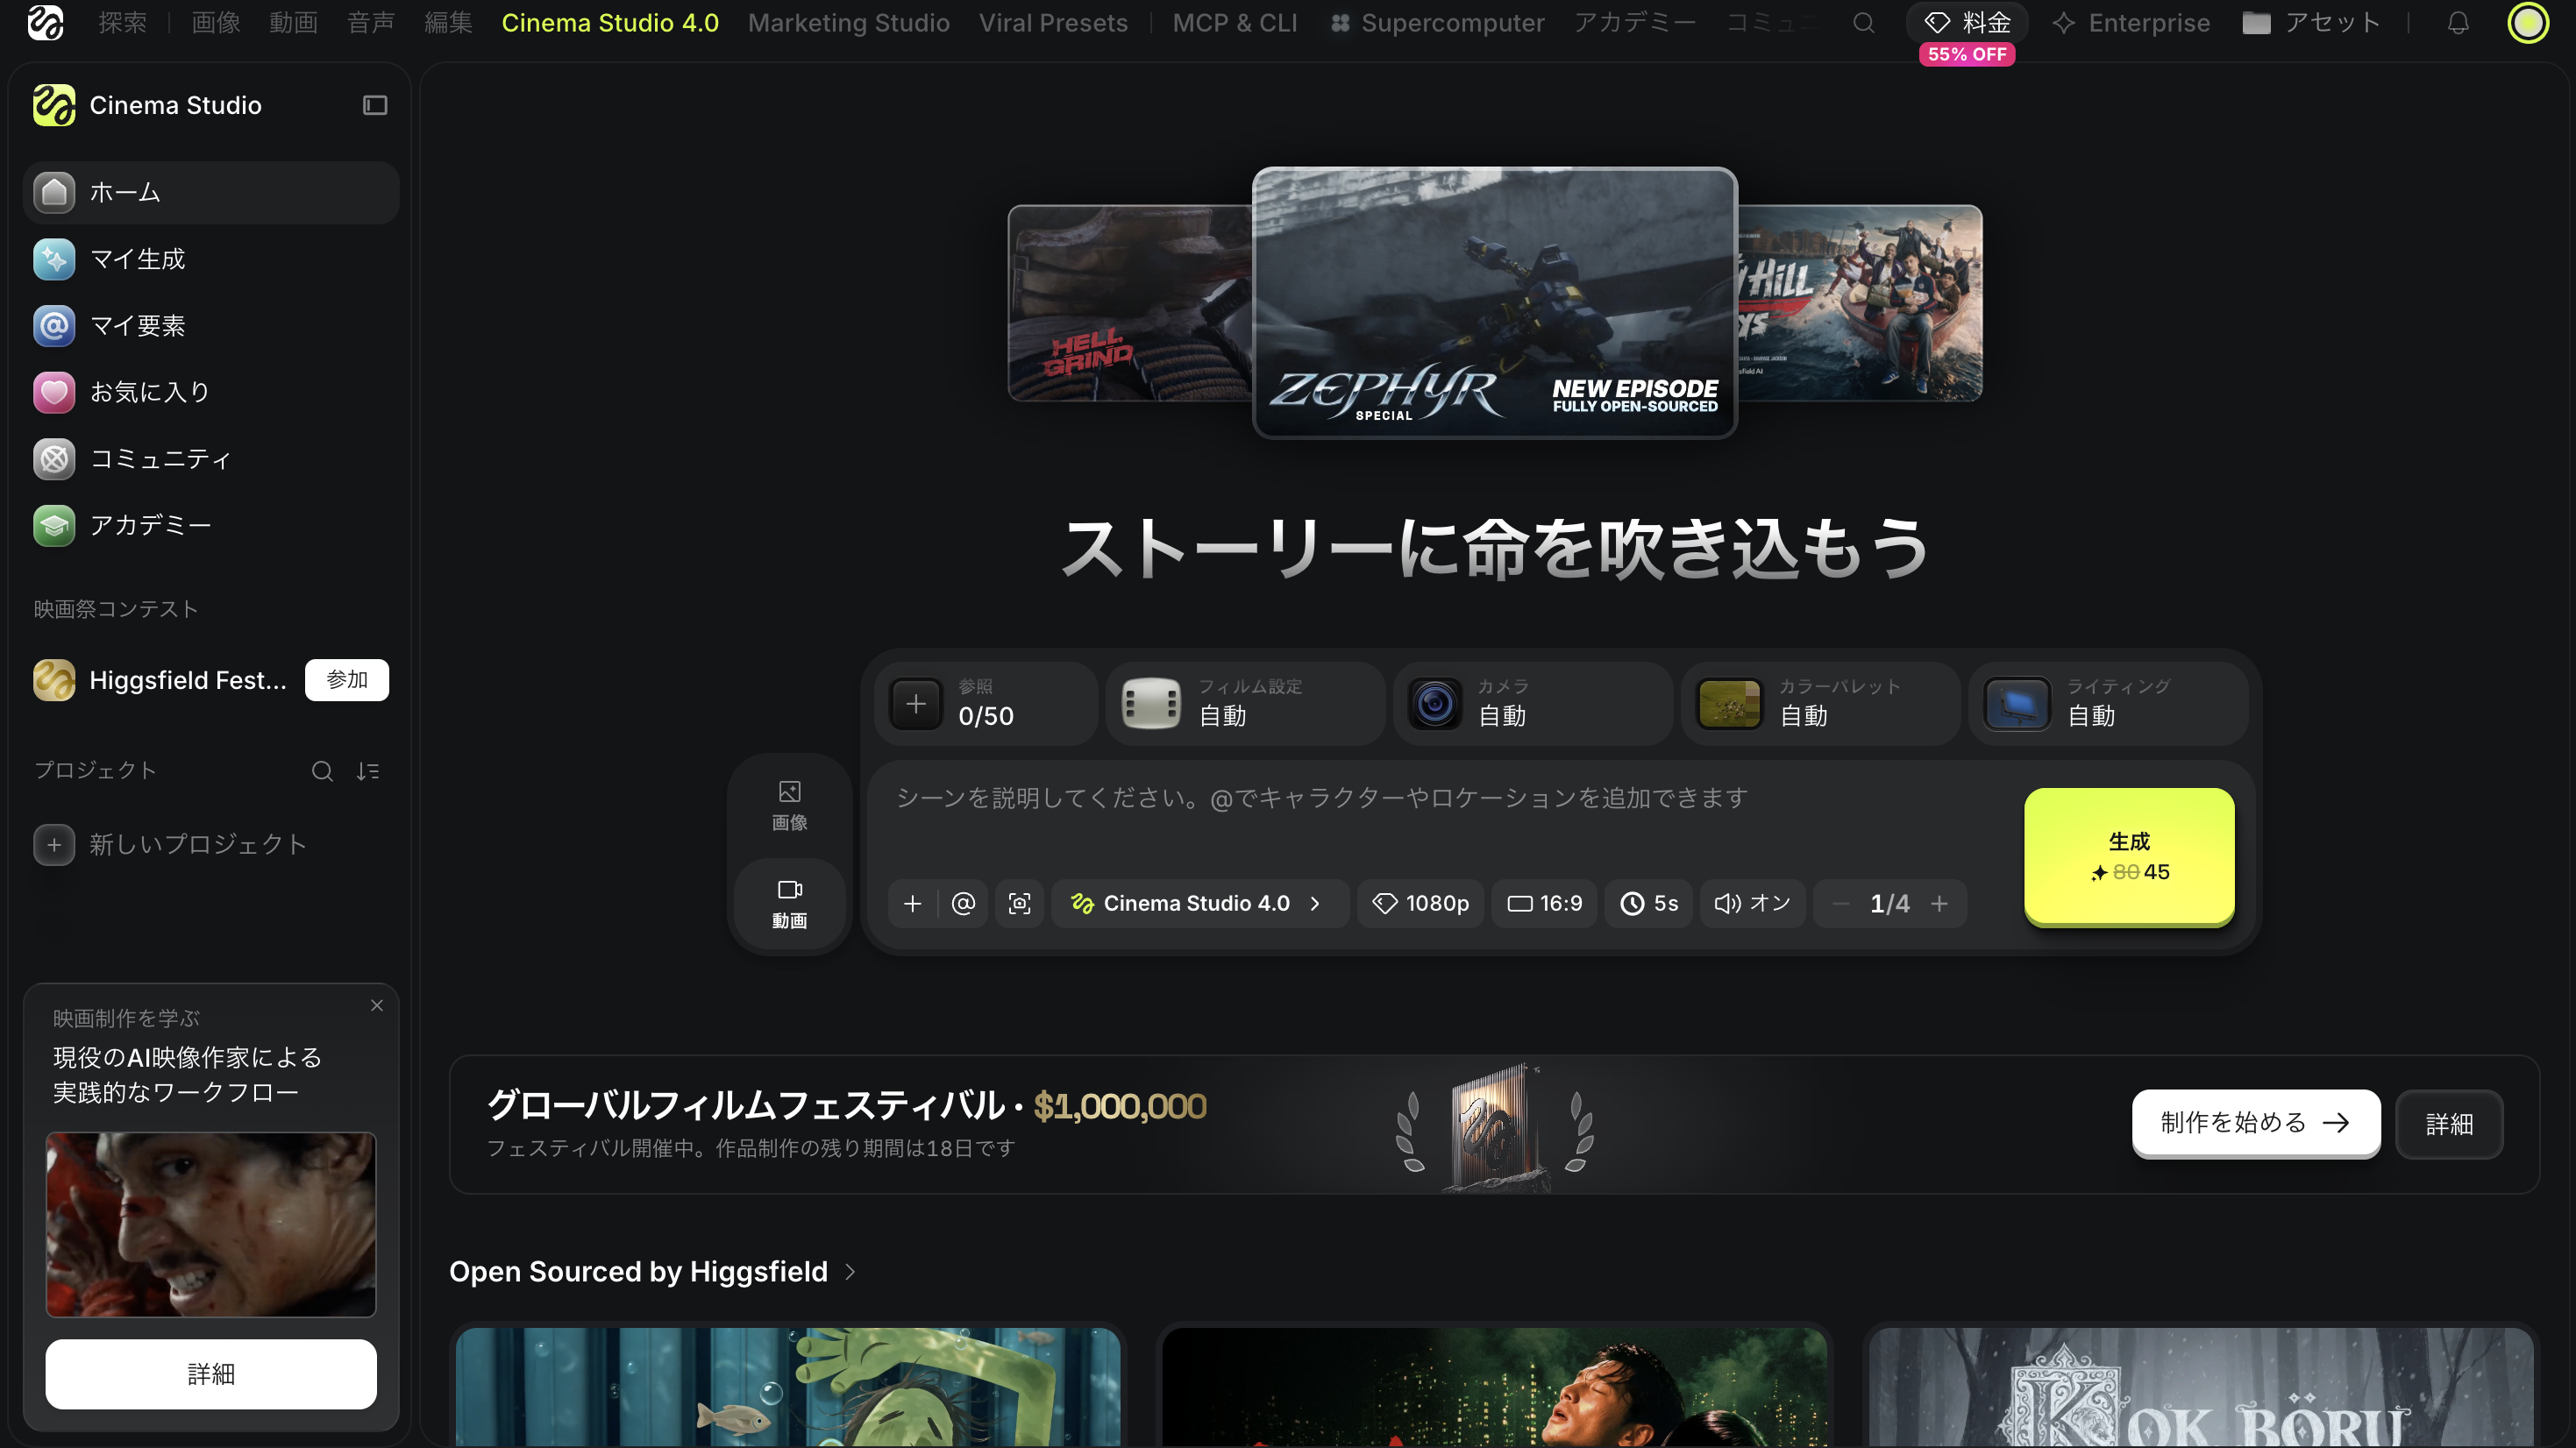Open マイ生成 in the sidebar
Screen dimensions: 2576x1448
click(x=211, y=259)
